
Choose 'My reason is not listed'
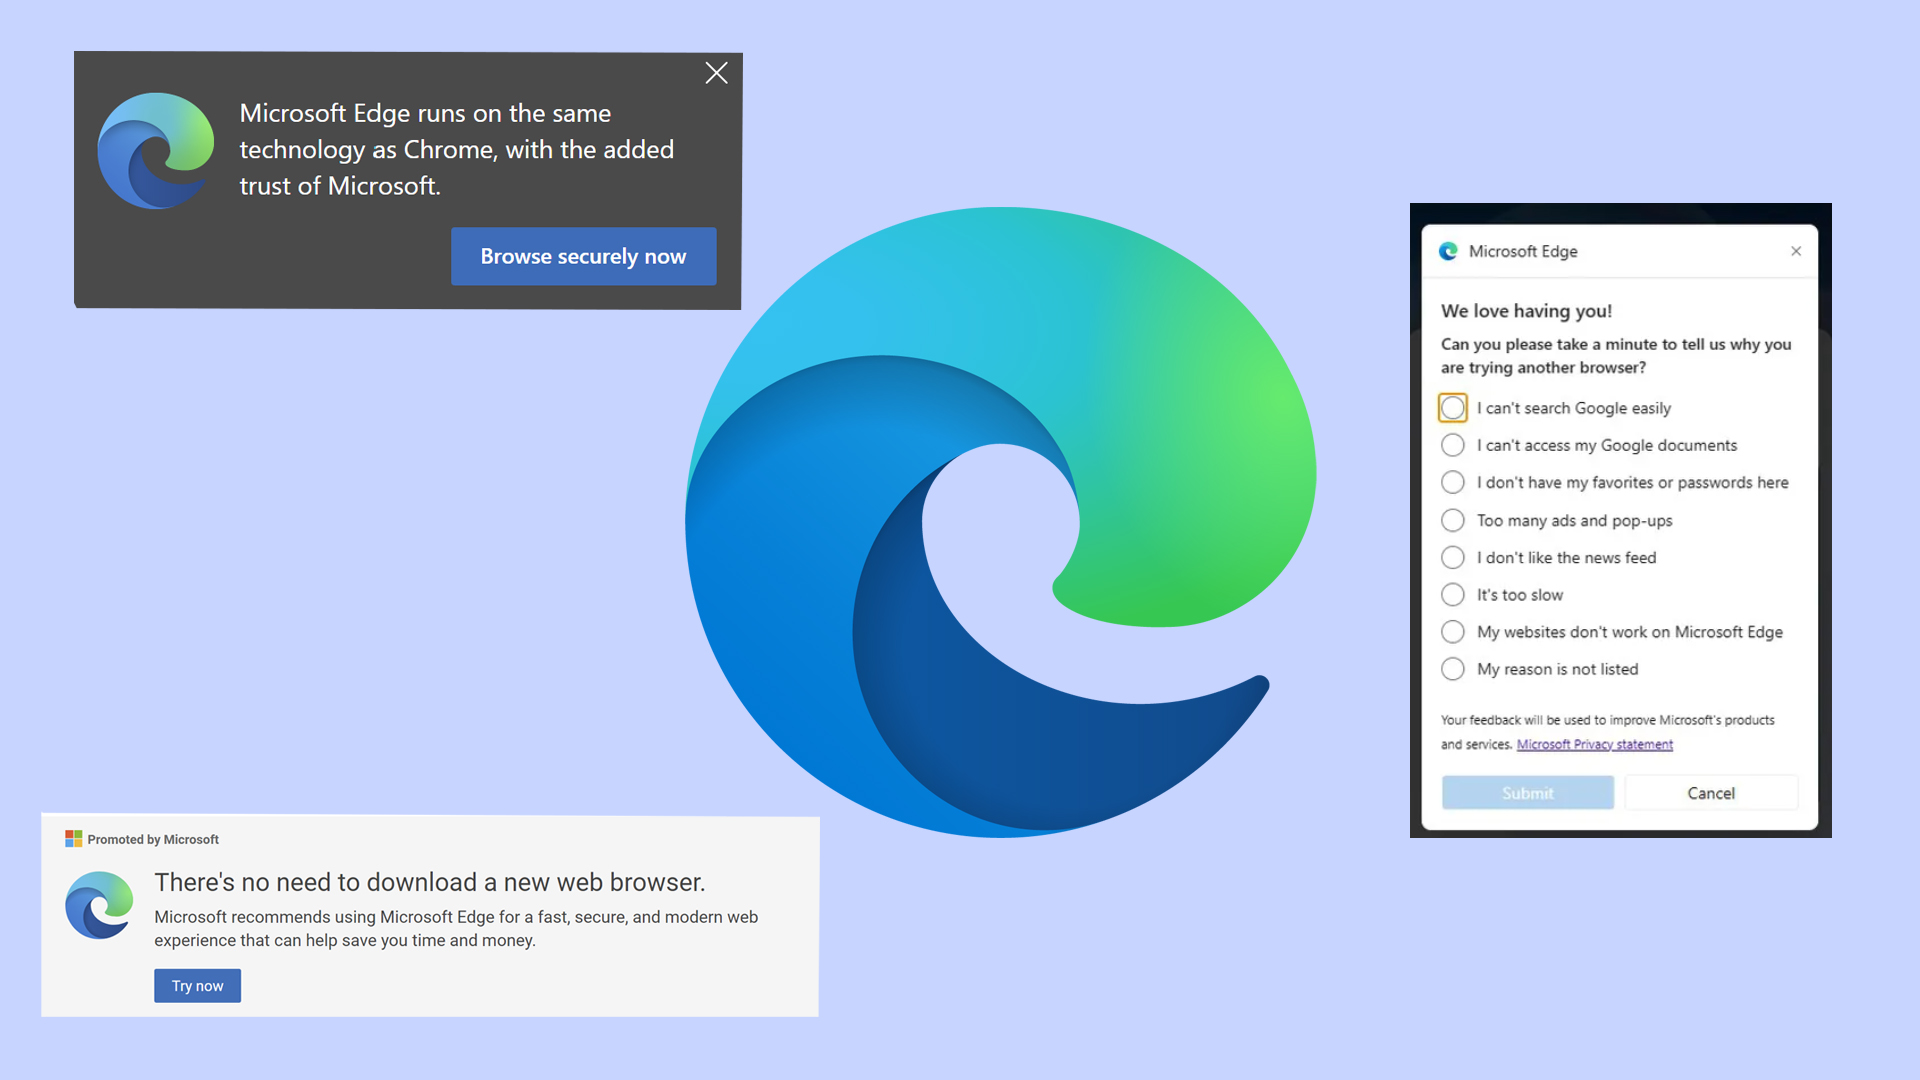pyautogui.click(x=1452, y=669)
